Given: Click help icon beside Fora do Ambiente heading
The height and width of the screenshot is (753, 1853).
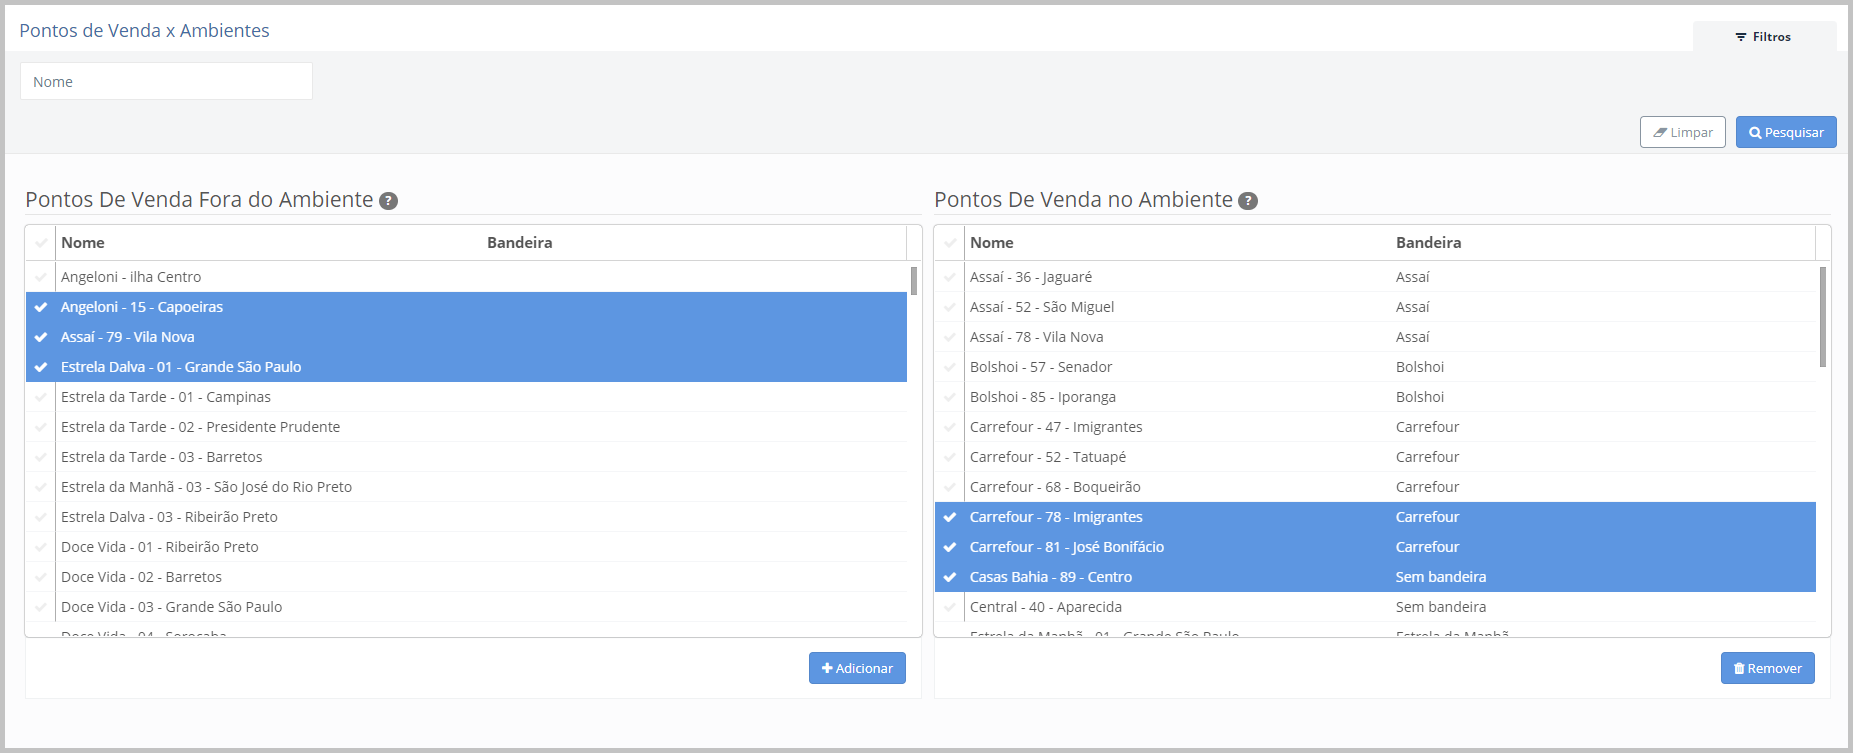Looking at the screenshot, I should (389, 201).
